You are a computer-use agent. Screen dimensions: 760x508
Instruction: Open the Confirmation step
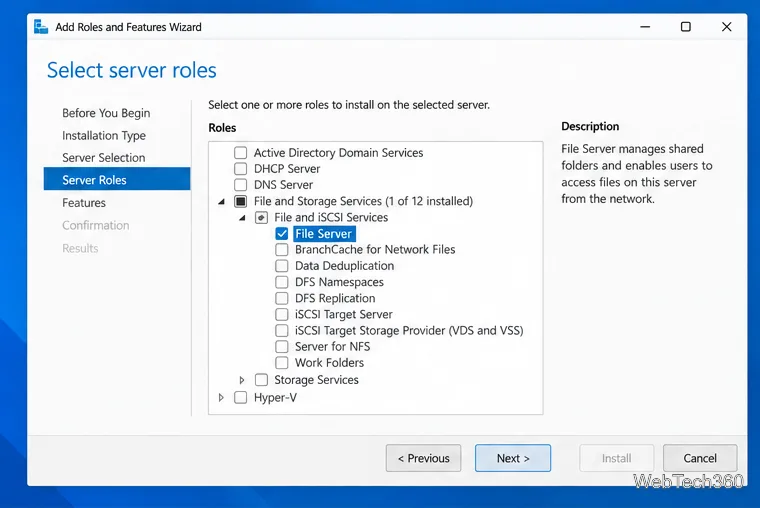click(95, 225)
